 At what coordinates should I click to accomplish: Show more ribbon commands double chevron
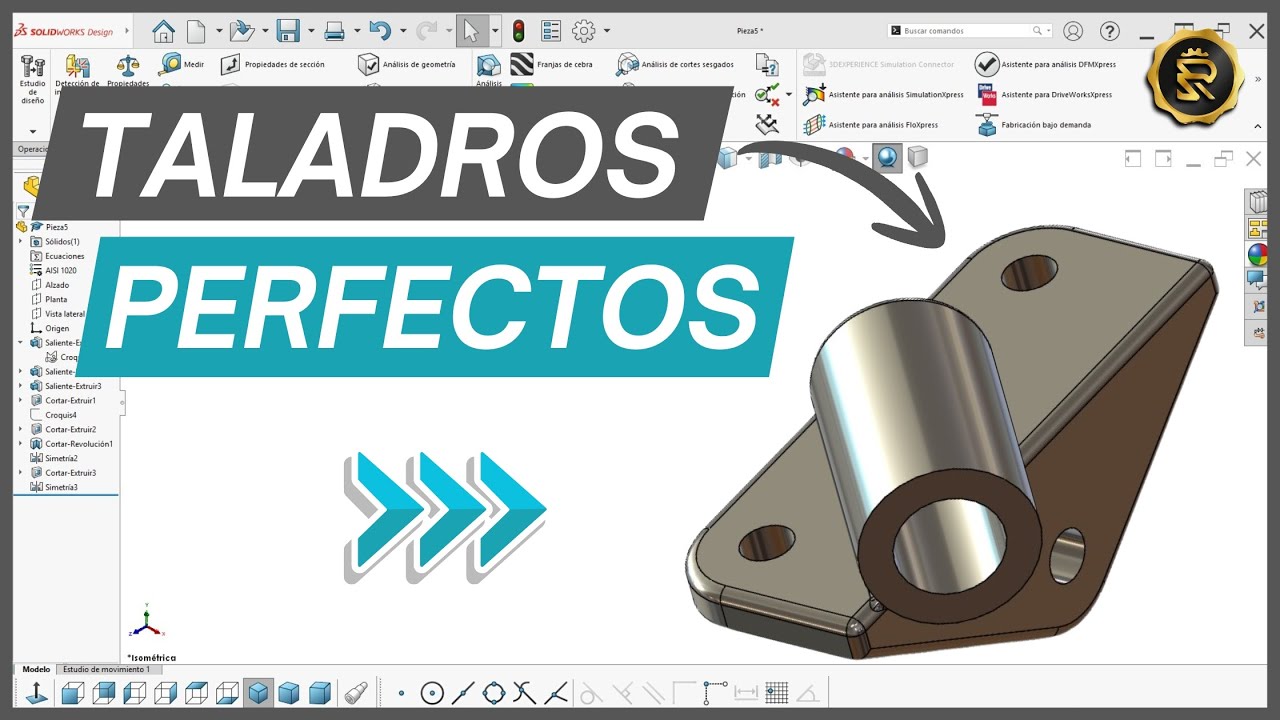pos(1258,78)
